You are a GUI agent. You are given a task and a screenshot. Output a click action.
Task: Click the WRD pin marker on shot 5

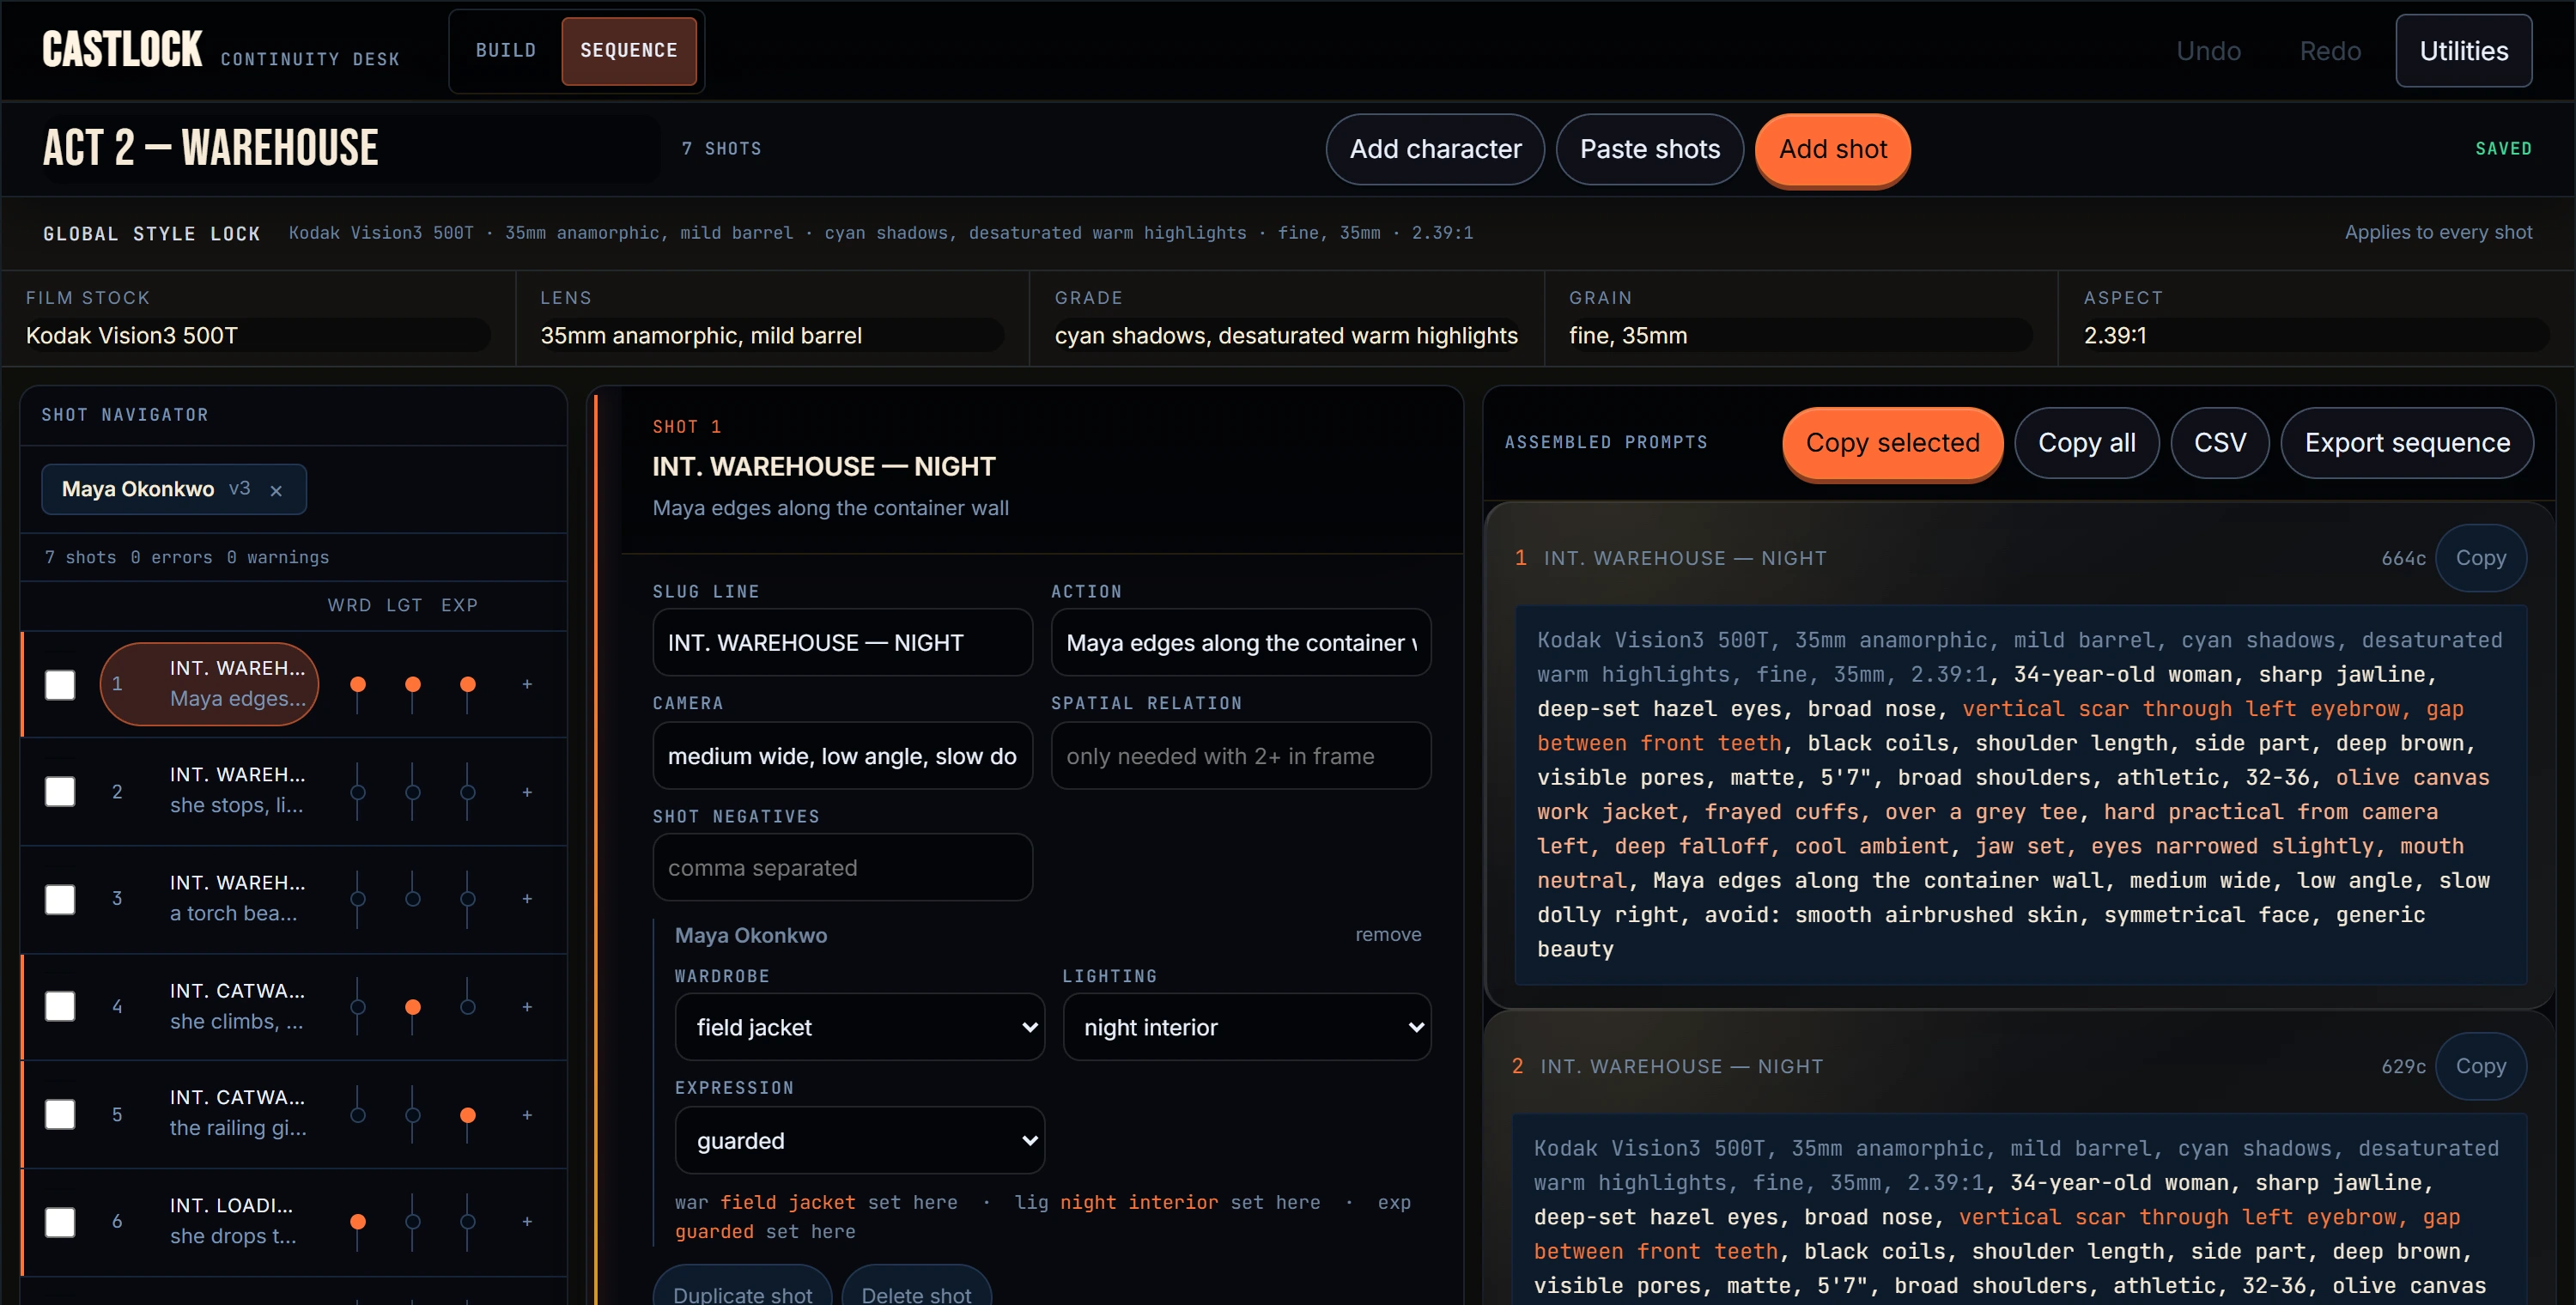click(x=358, y=1115)
